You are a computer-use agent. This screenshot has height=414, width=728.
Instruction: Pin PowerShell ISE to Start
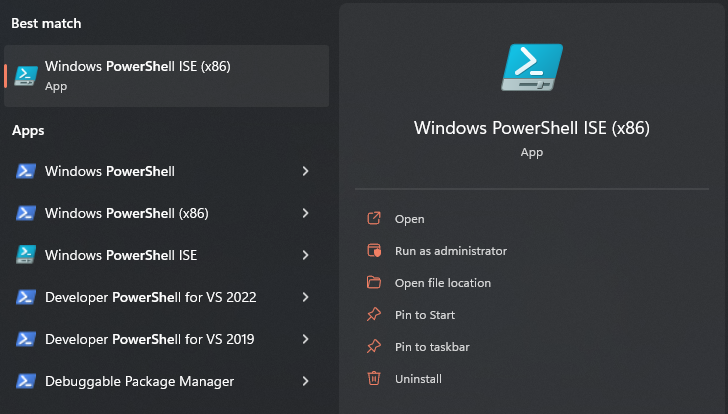(424, 315)
